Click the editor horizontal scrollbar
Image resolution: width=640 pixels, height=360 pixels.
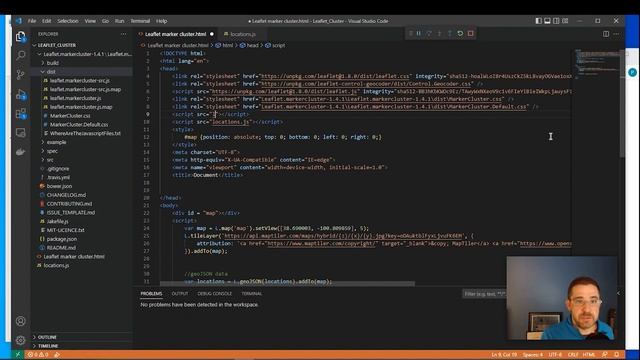287,284
